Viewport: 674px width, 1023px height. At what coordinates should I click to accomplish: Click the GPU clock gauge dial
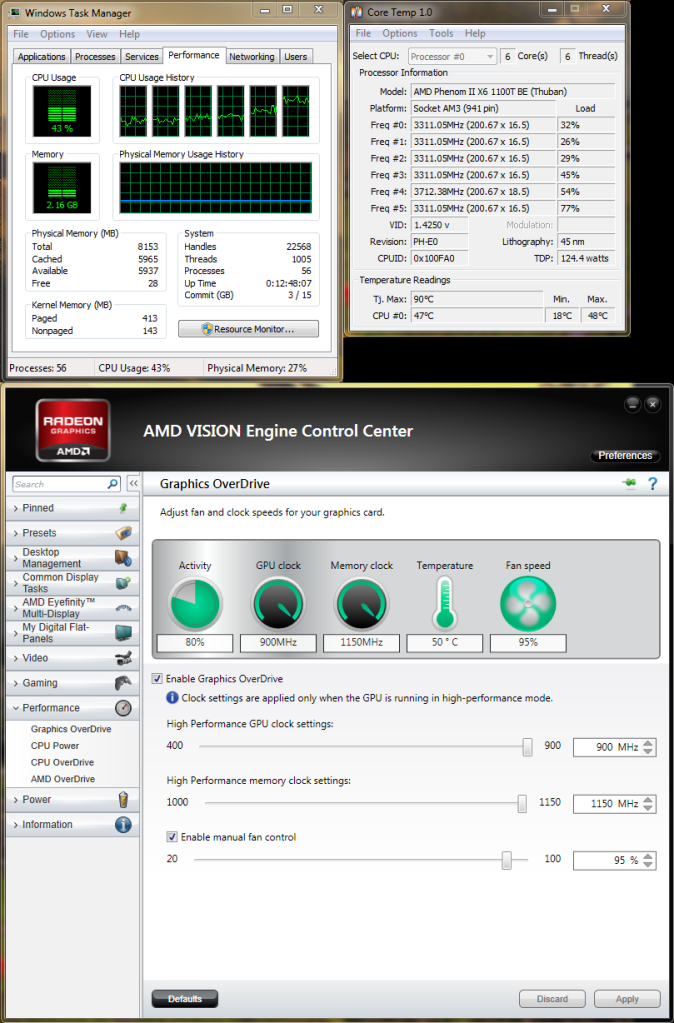pyautogui.click(x=278, y=603)
